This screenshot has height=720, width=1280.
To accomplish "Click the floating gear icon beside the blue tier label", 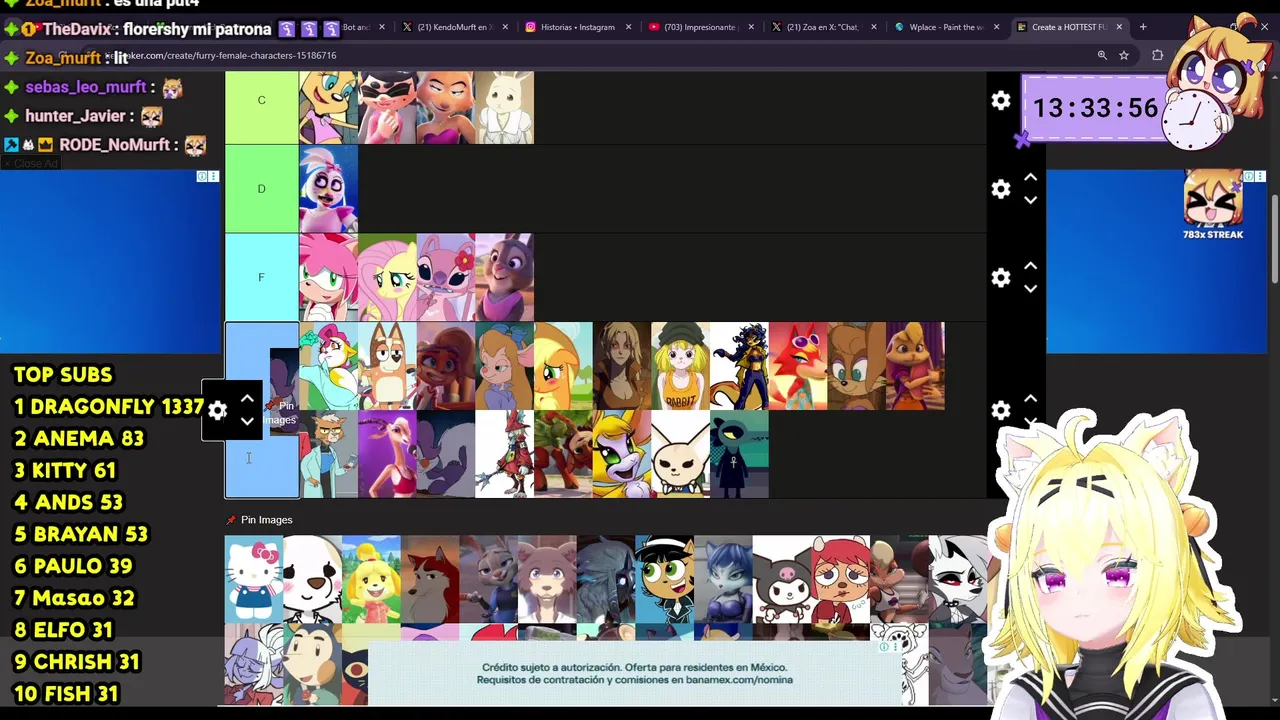I will (217, 410).
